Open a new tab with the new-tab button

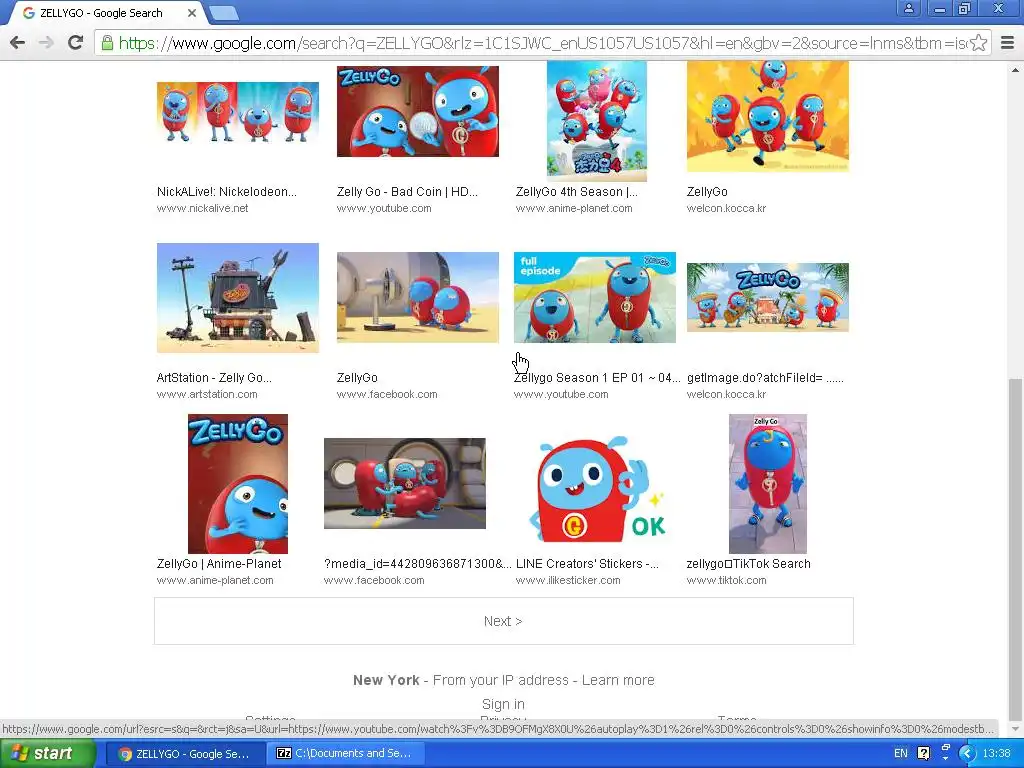(x=224, y=12)
